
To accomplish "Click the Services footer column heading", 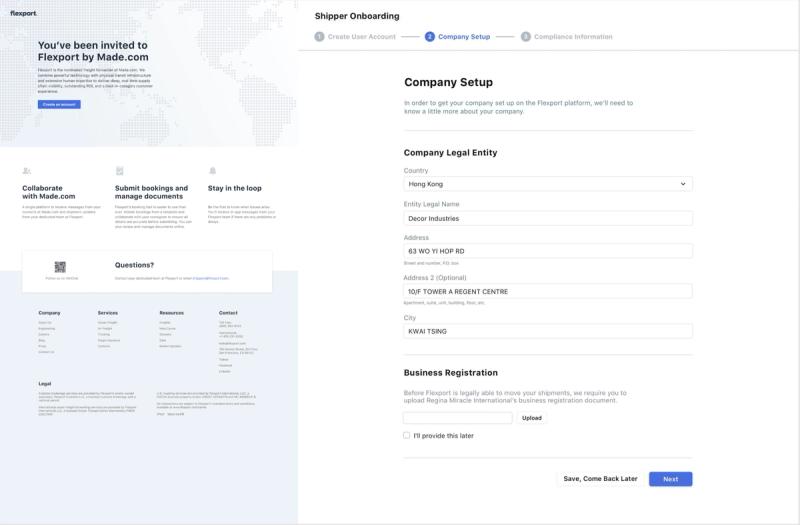I will [108, 313].
